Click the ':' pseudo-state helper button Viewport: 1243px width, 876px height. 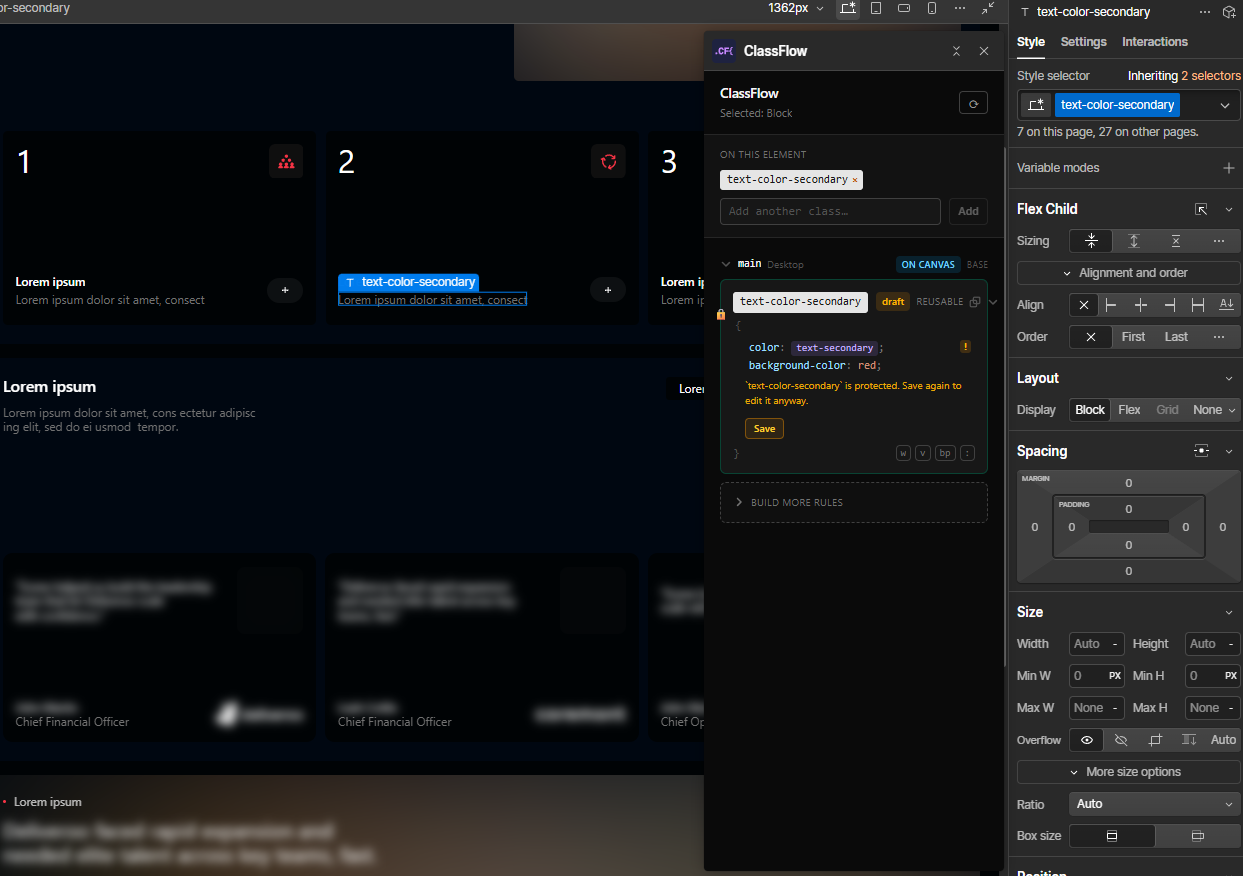tap(967, 453)
